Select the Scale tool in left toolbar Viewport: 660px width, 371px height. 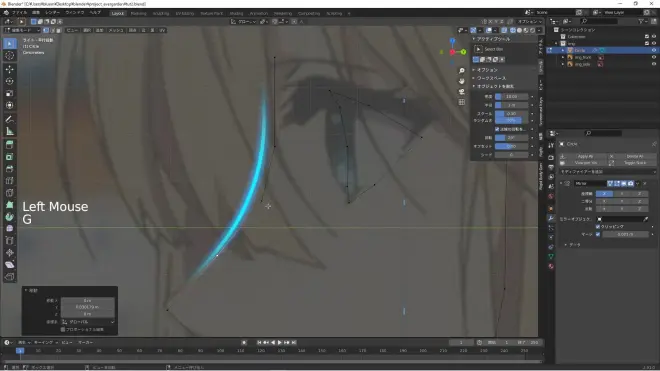[10, 93]
